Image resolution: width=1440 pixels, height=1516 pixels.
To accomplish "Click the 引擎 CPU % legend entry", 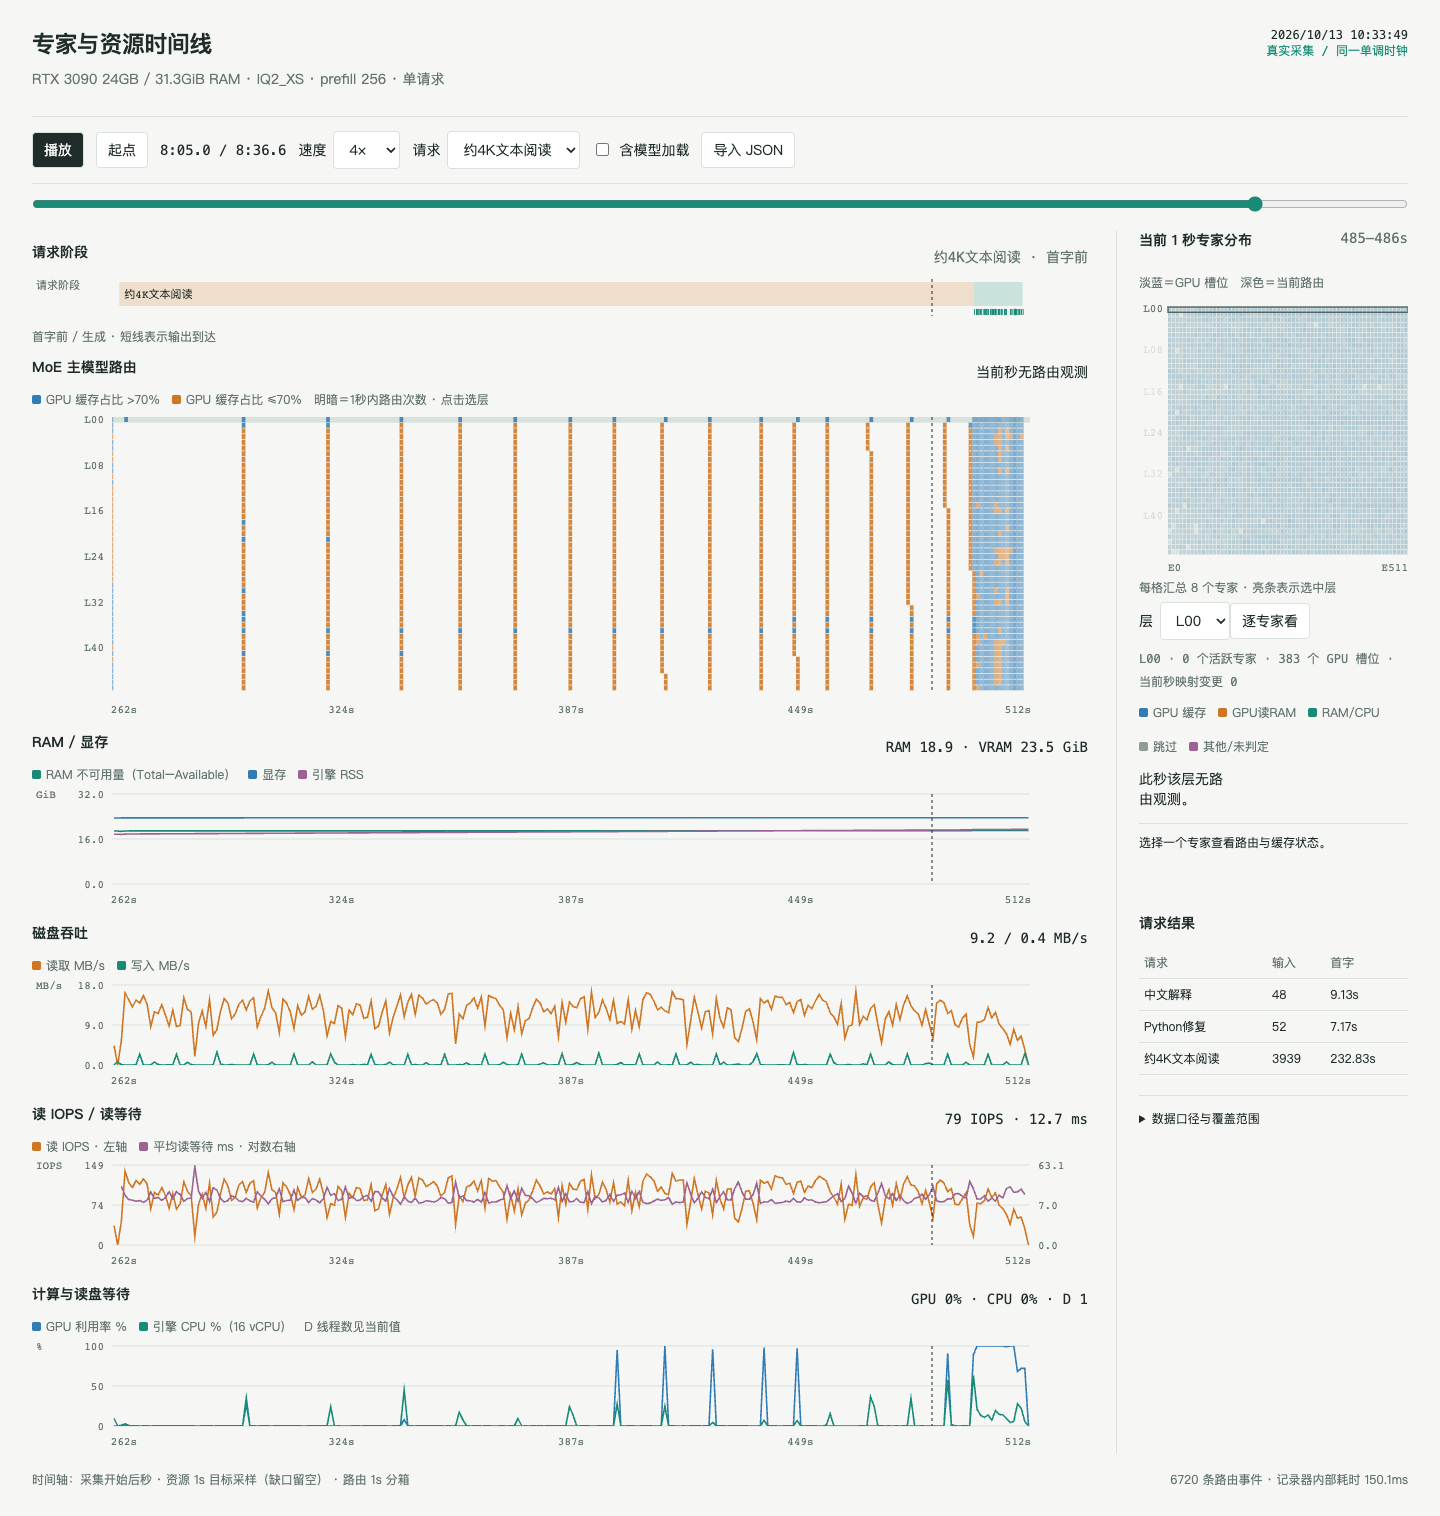I will coord(212,1327).
